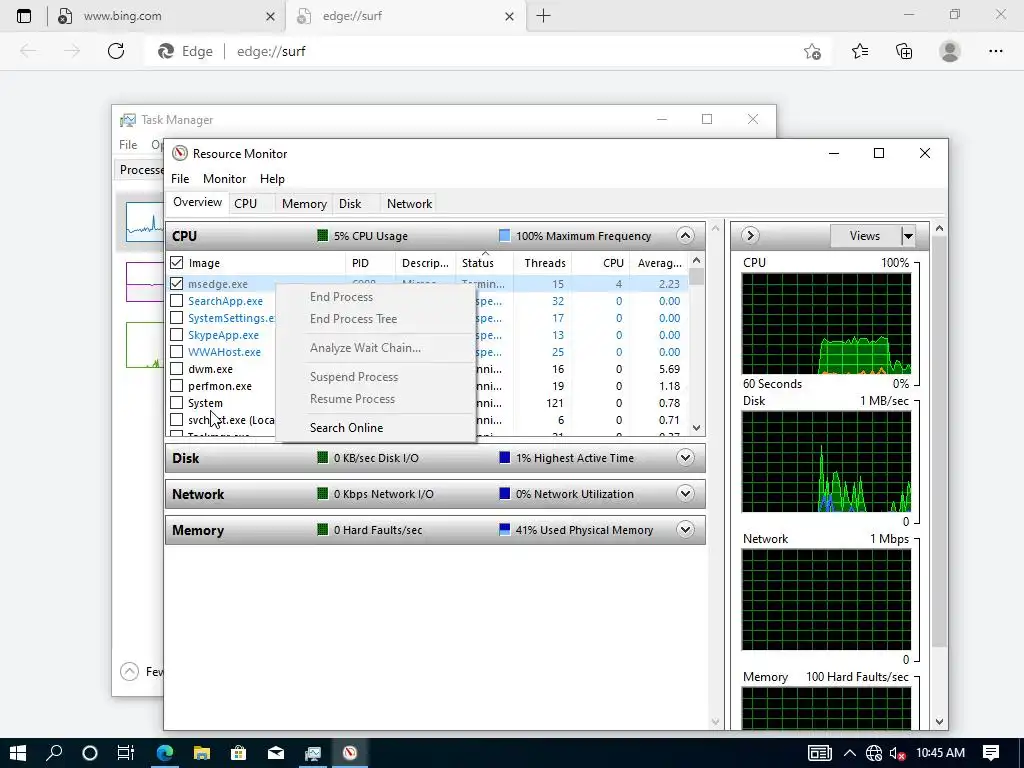Close the edge://surf tab

coord(509,16)
